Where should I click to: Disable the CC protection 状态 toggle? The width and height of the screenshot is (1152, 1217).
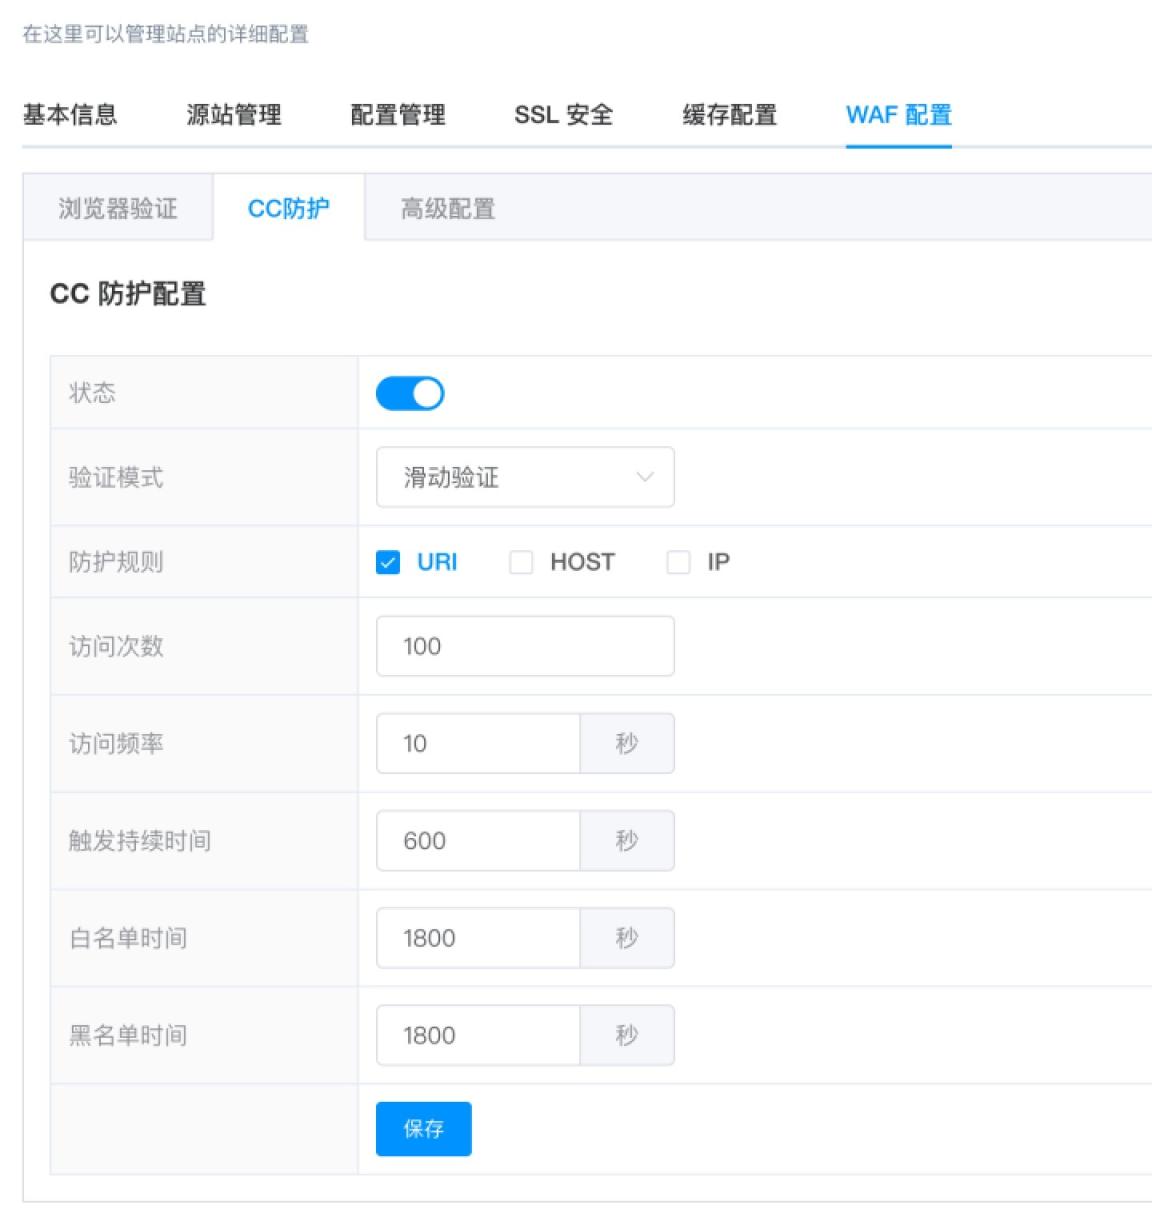click(x=411, y=392)
